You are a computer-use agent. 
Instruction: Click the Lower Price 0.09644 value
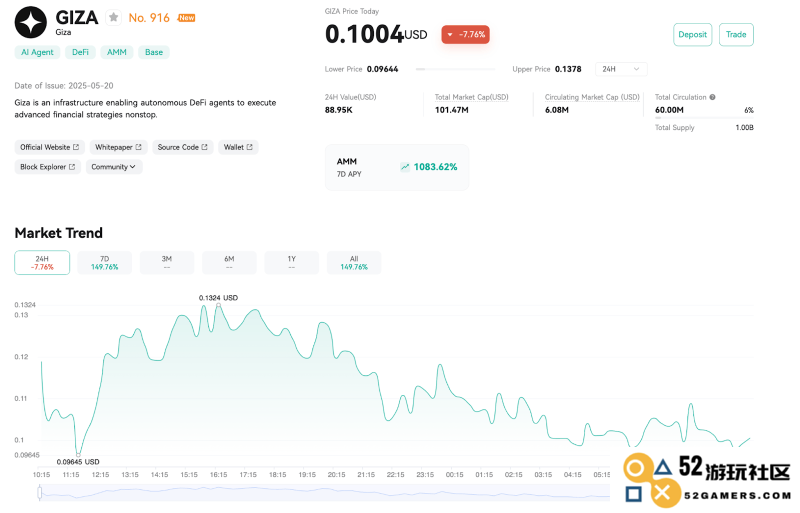click(x=383, y=69)
